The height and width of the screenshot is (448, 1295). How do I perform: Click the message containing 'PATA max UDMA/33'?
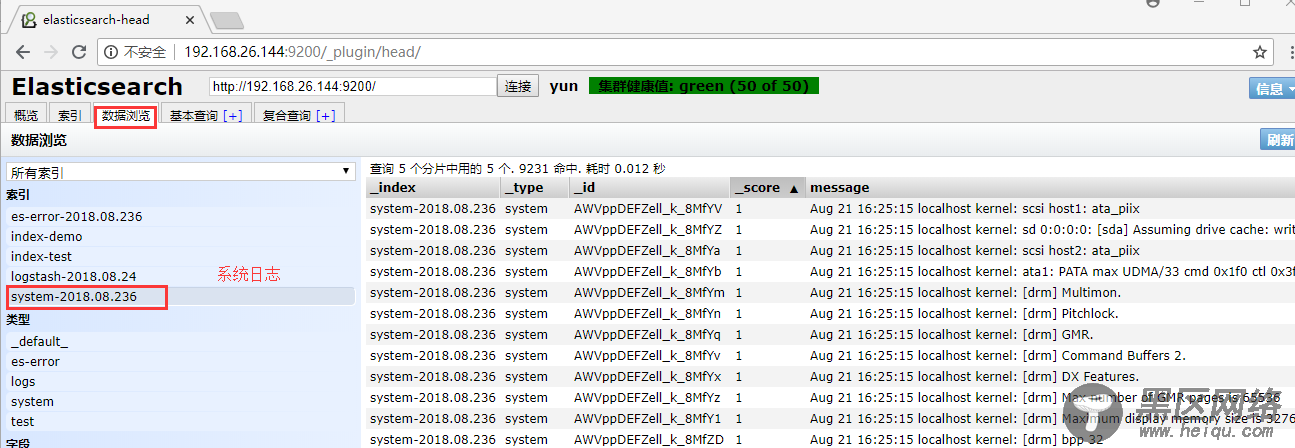[x=1052, y=272]
